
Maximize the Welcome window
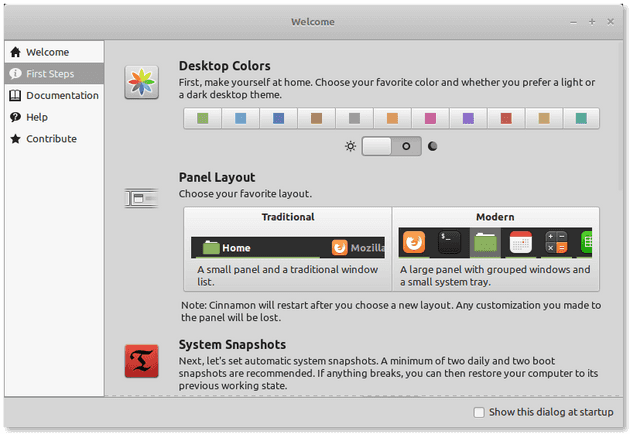(x=592, y=22)
